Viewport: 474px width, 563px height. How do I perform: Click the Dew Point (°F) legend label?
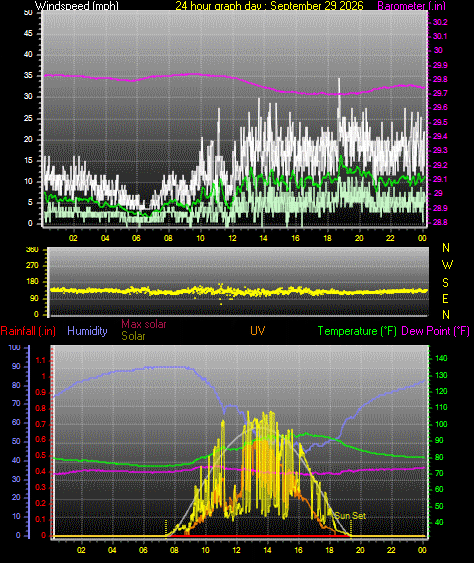pyautogui.click(x=436, y=331)
